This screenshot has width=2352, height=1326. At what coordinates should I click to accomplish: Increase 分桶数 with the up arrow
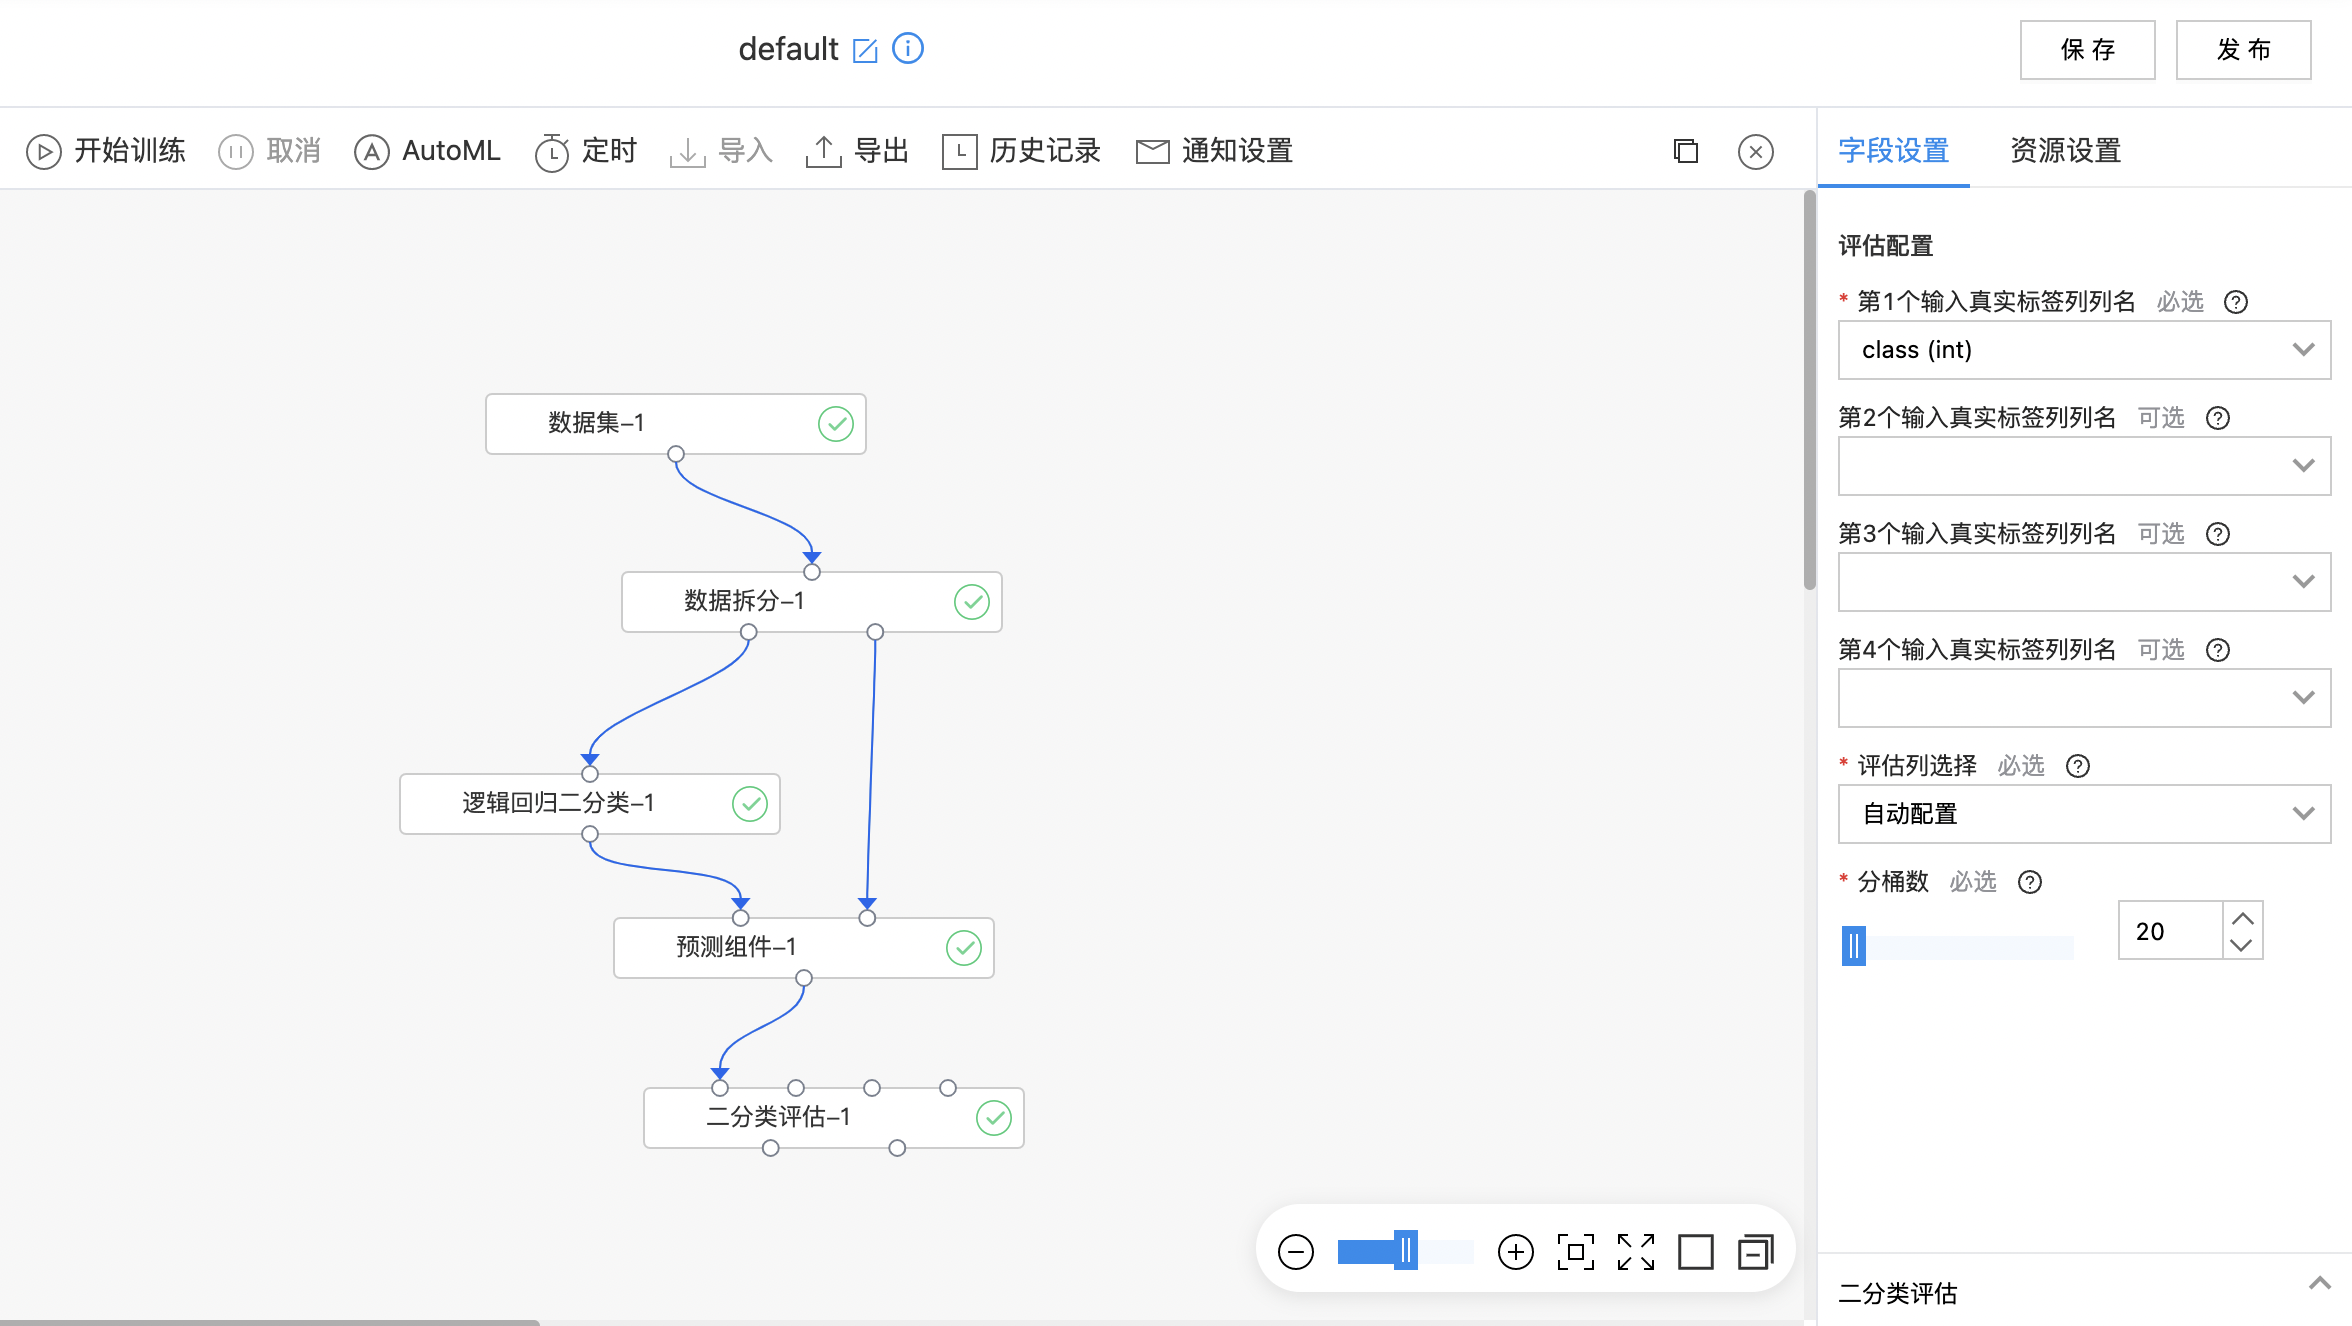point(2242,918)
